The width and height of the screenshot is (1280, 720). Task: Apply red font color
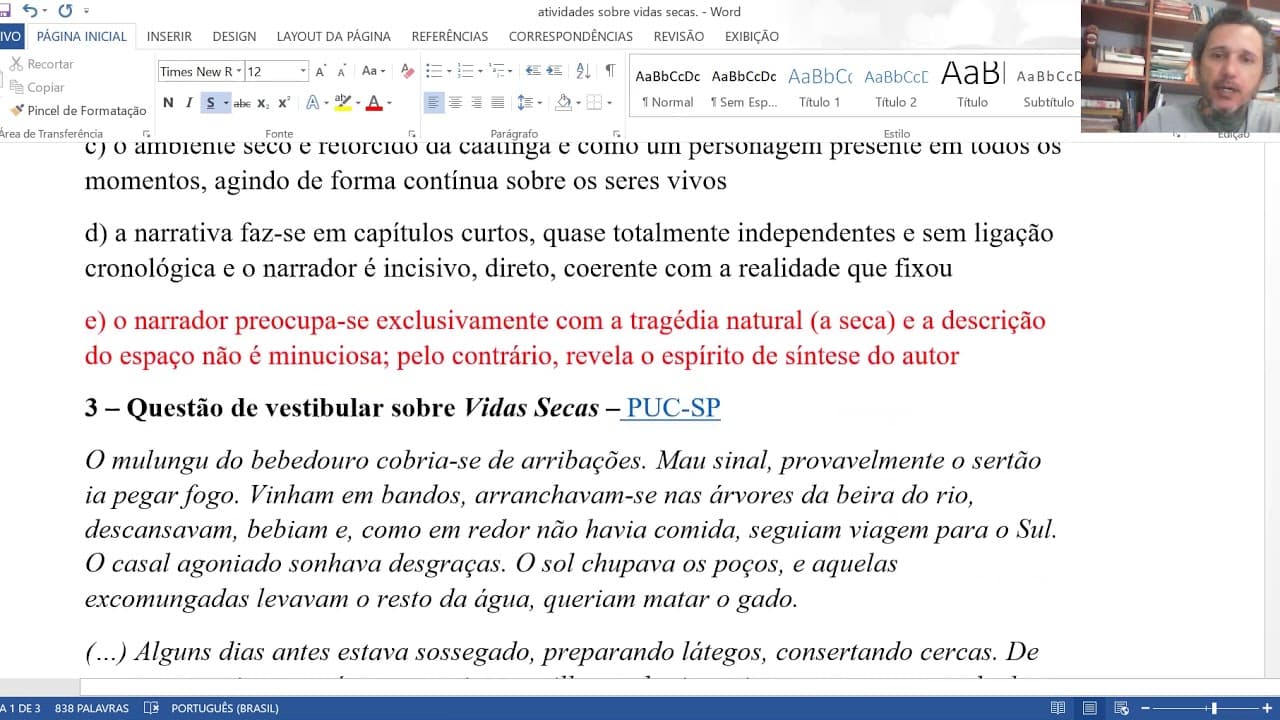point(374,103)
